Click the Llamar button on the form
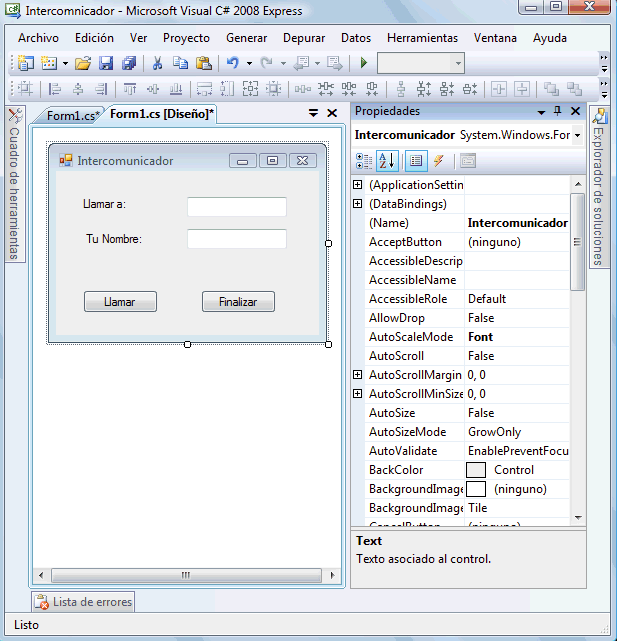The image size is (617, 641). click(120, 302)
